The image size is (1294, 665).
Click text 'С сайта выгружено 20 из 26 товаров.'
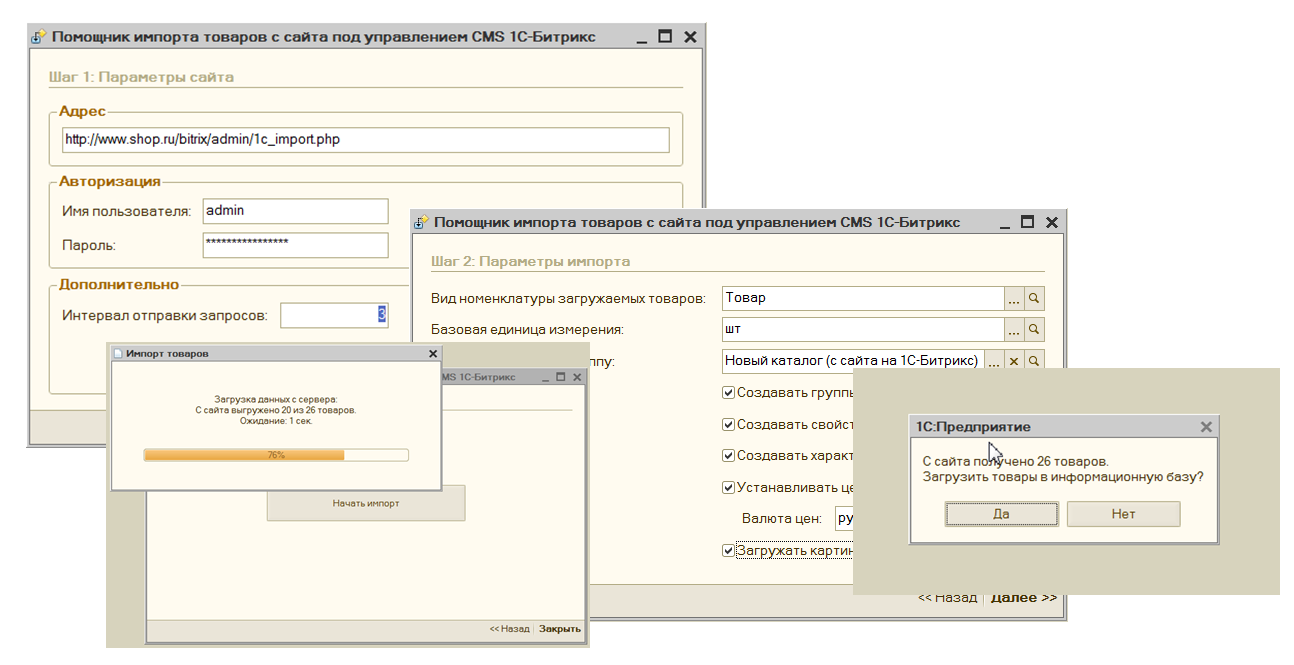[x=276, y=410]
